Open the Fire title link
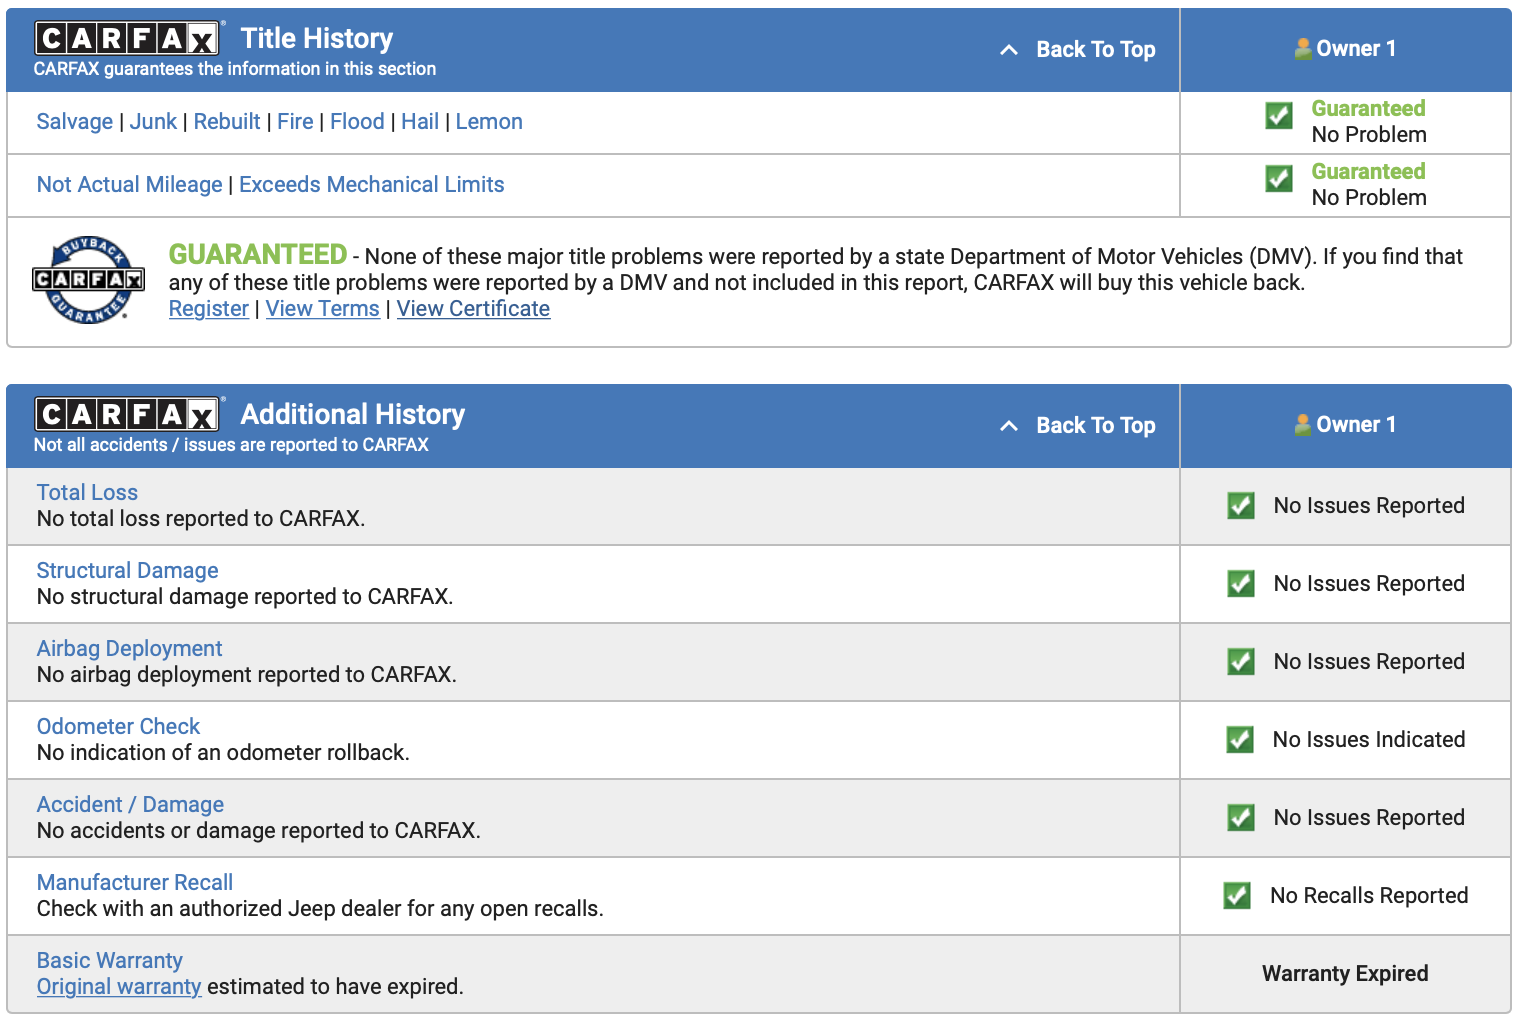The width and height of the screenshot is (1518, 1028). [x=295, y=122]
